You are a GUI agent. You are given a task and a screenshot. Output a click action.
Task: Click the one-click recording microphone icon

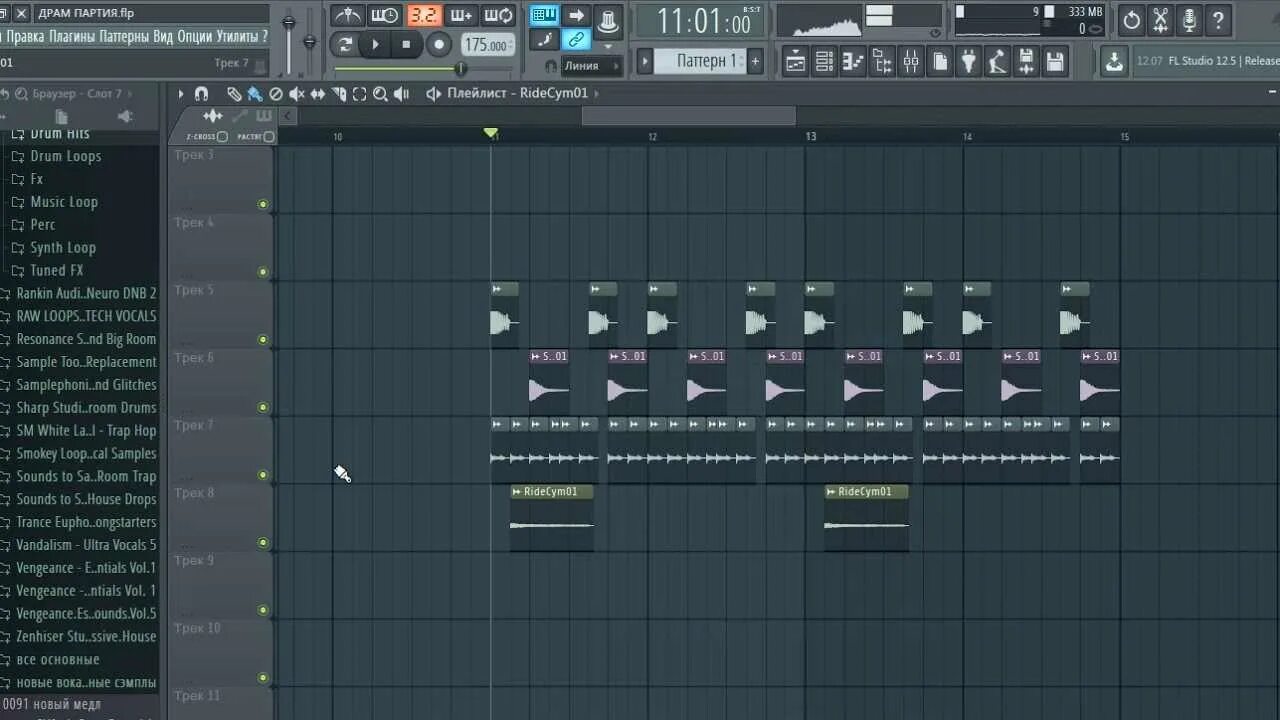tap(1189, 19)
